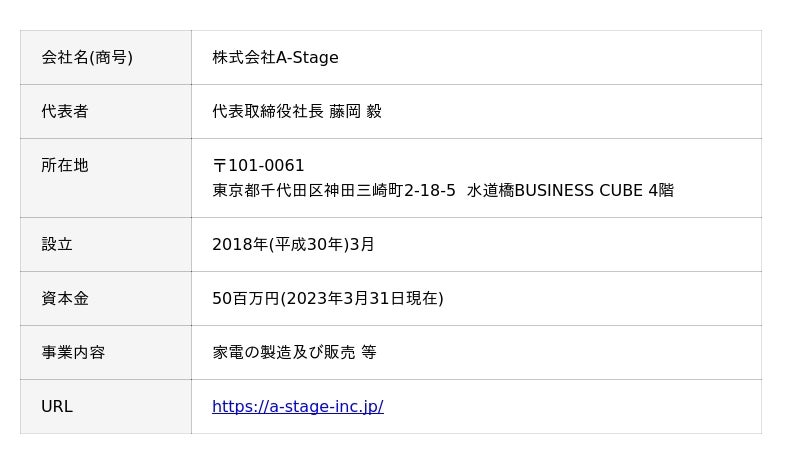Open the https://a-stage-inc.jp/ link

[x=297, y=406]
